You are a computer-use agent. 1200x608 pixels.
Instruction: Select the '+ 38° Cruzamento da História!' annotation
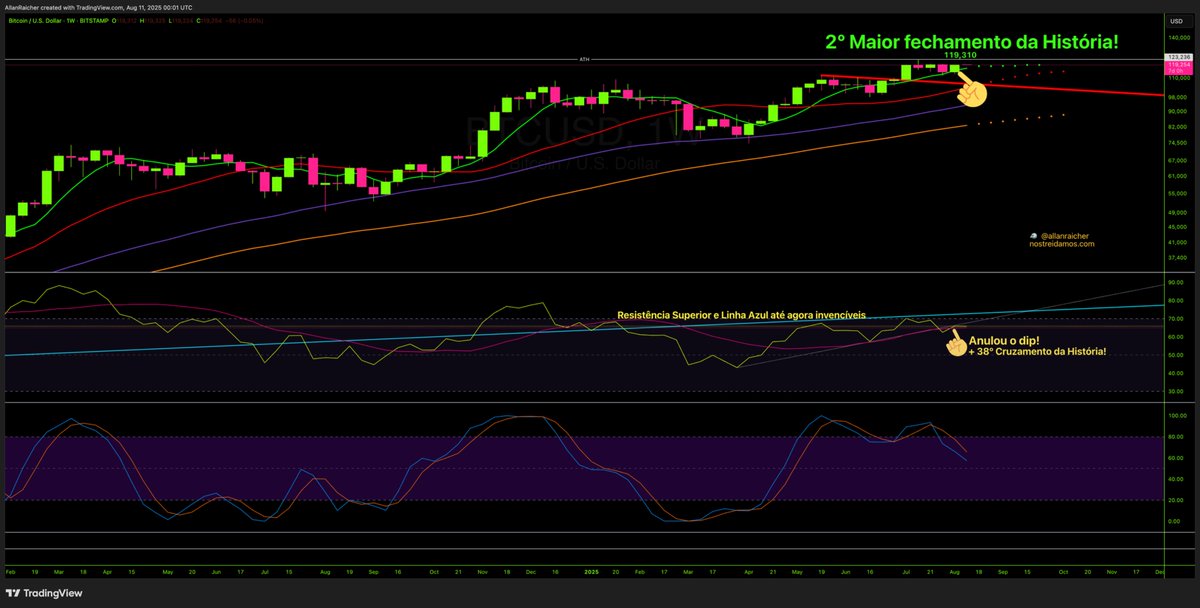tap(1036, 353)
